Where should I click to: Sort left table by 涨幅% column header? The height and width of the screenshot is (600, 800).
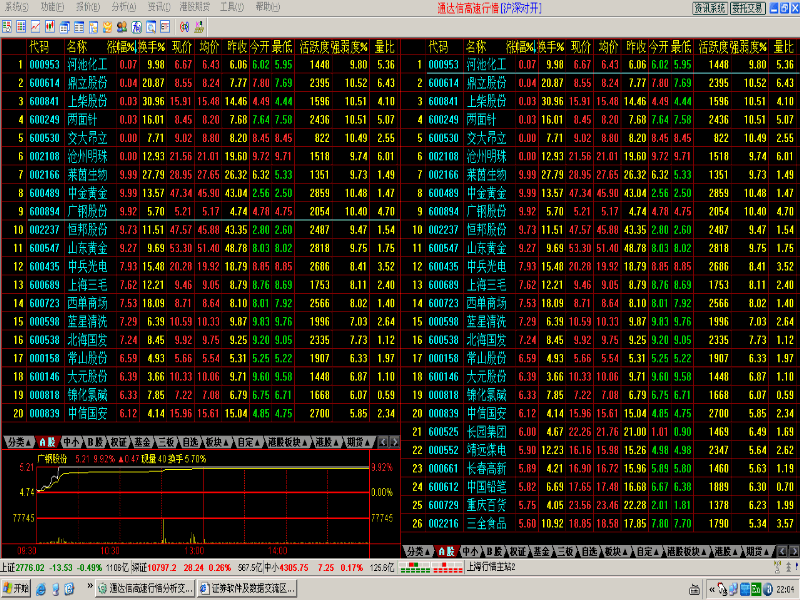tap(121, 47)
